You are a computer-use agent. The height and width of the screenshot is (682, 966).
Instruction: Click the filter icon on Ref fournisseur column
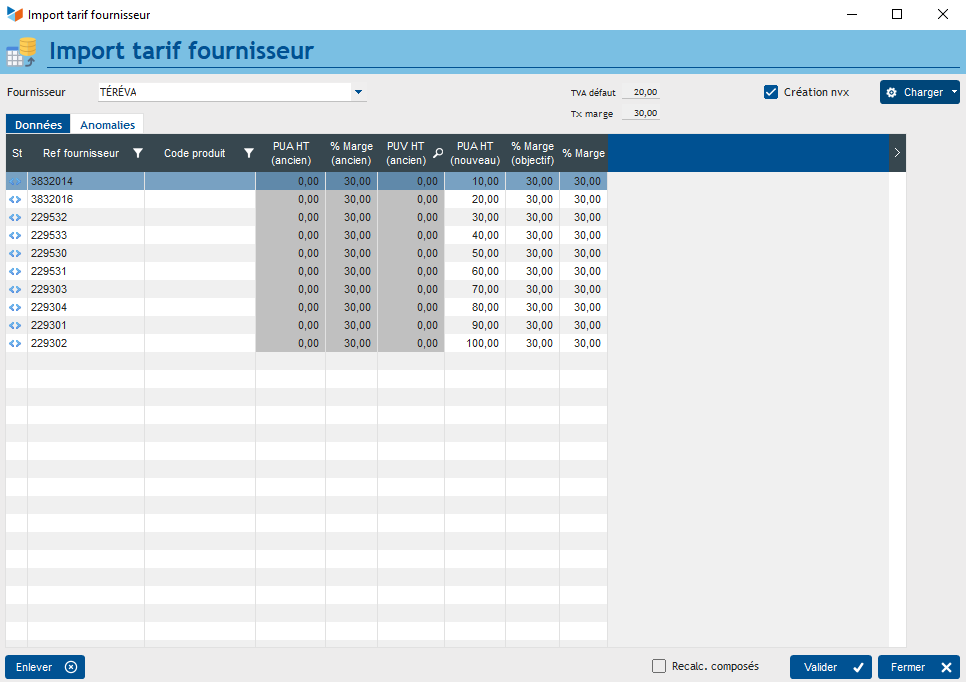tap(138, 153)
